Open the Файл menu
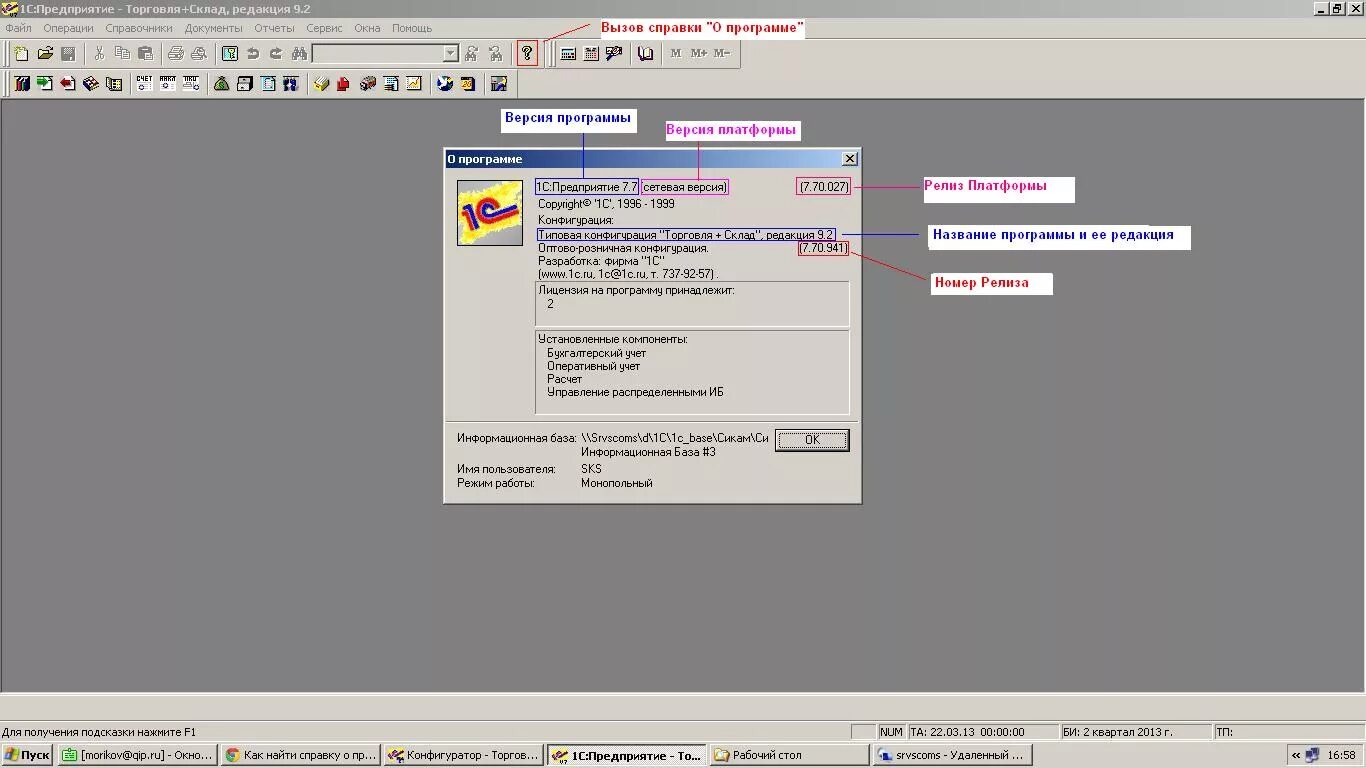Image resolution: width=1366 pixels, height=768 pixels. point(18,28)
